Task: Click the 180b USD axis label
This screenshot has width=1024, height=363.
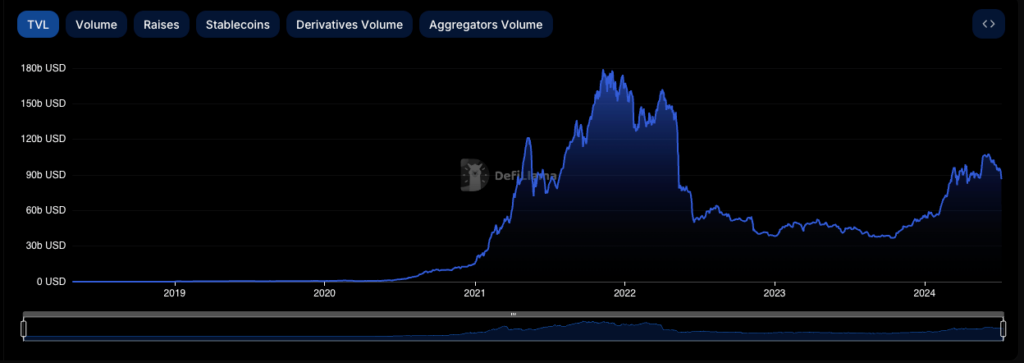Action: (x=44, y=68)
